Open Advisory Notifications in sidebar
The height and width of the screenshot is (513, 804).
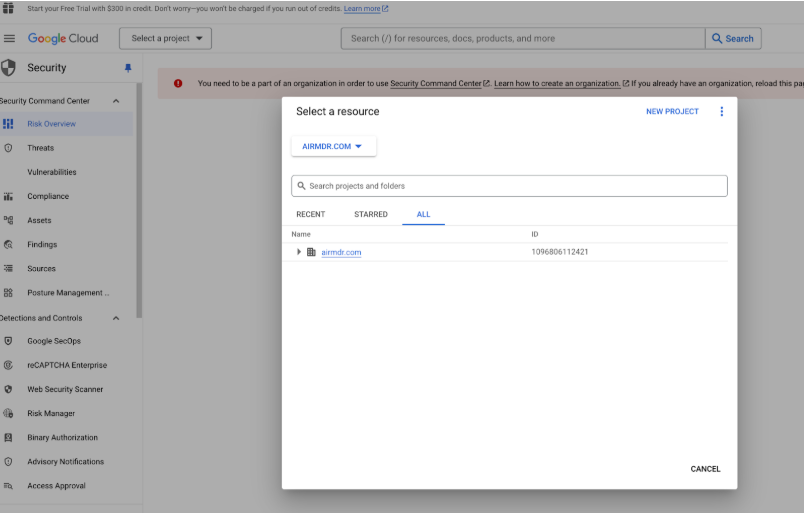66,461
